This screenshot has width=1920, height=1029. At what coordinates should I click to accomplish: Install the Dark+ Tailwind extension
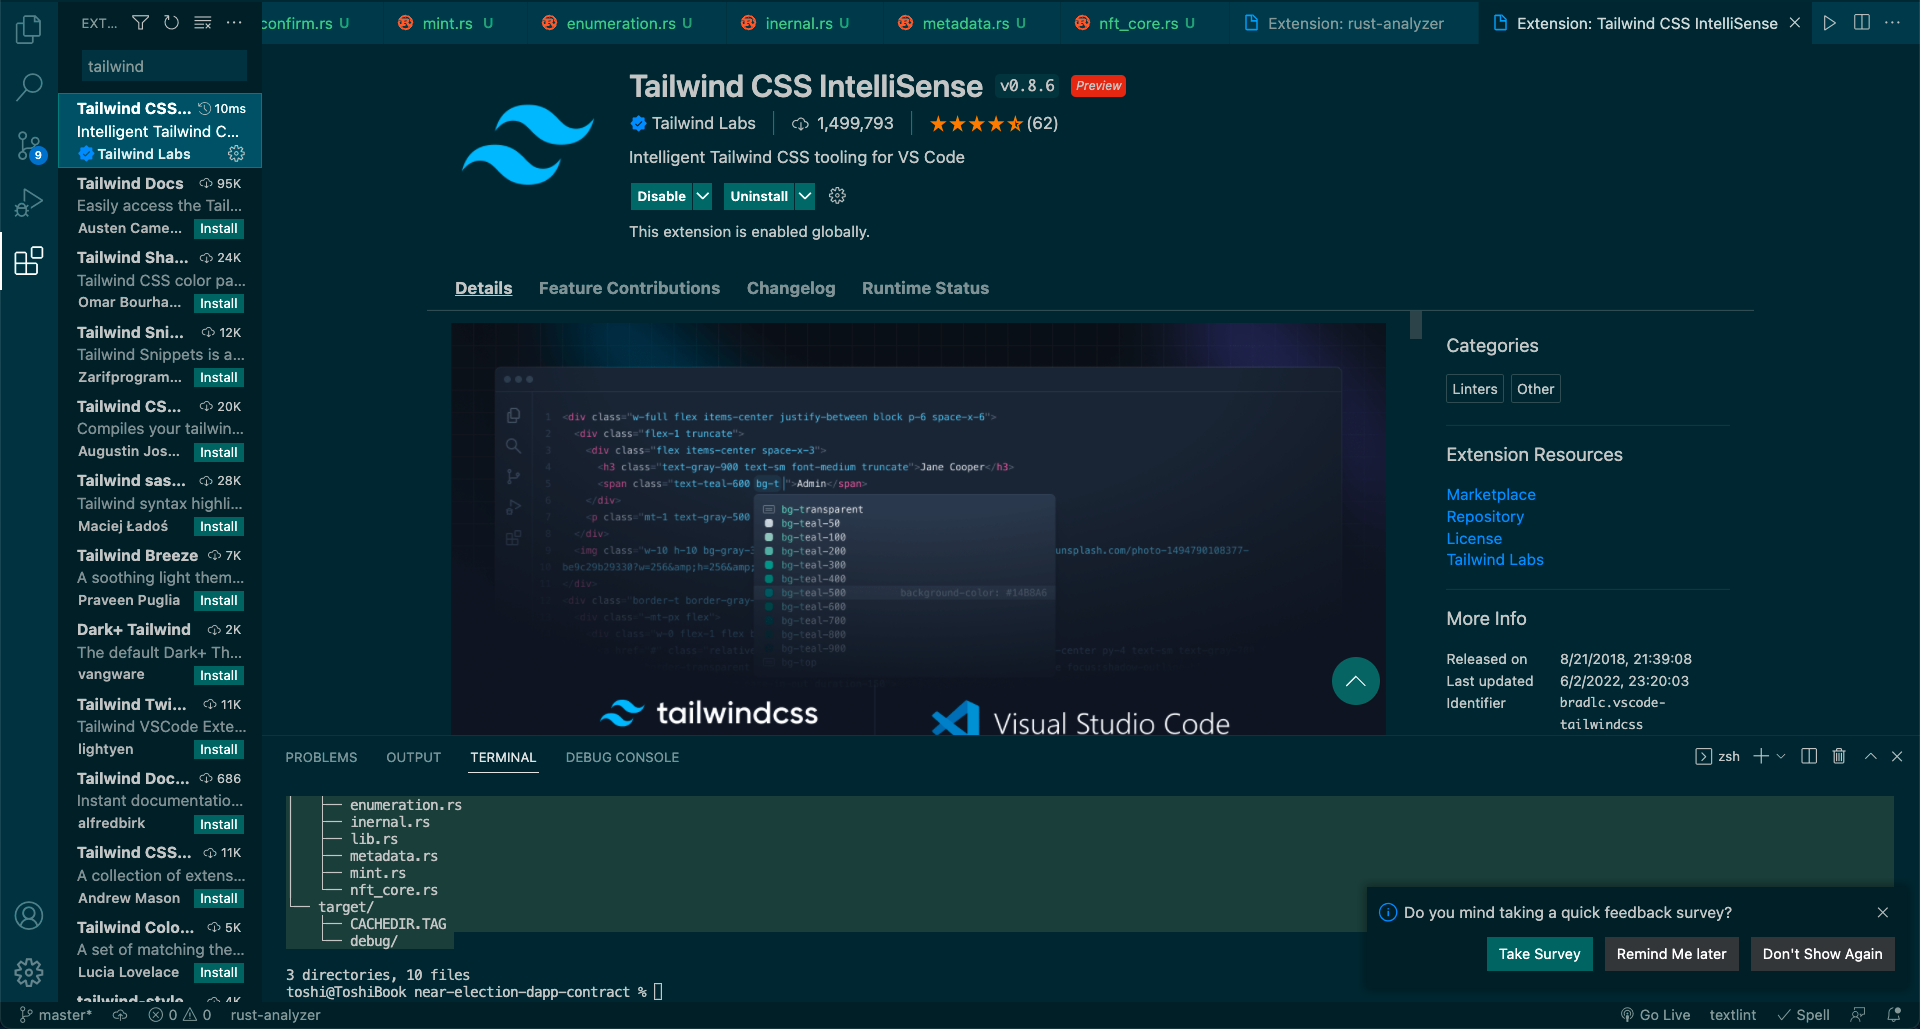pos(218,676)
